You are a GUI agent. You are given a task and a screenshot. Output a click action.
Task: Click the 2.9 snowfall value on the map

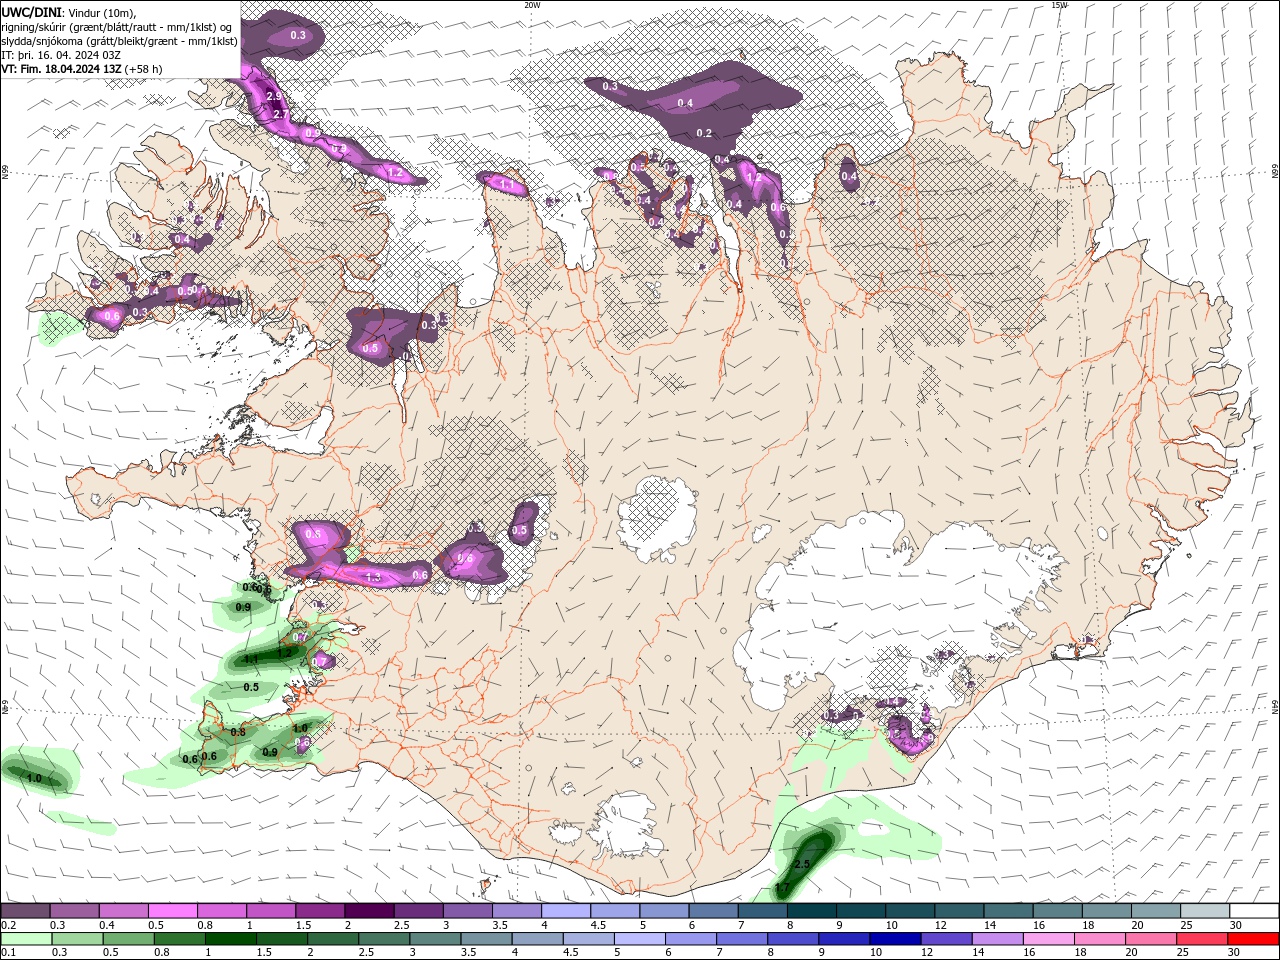tap(275, 96)
